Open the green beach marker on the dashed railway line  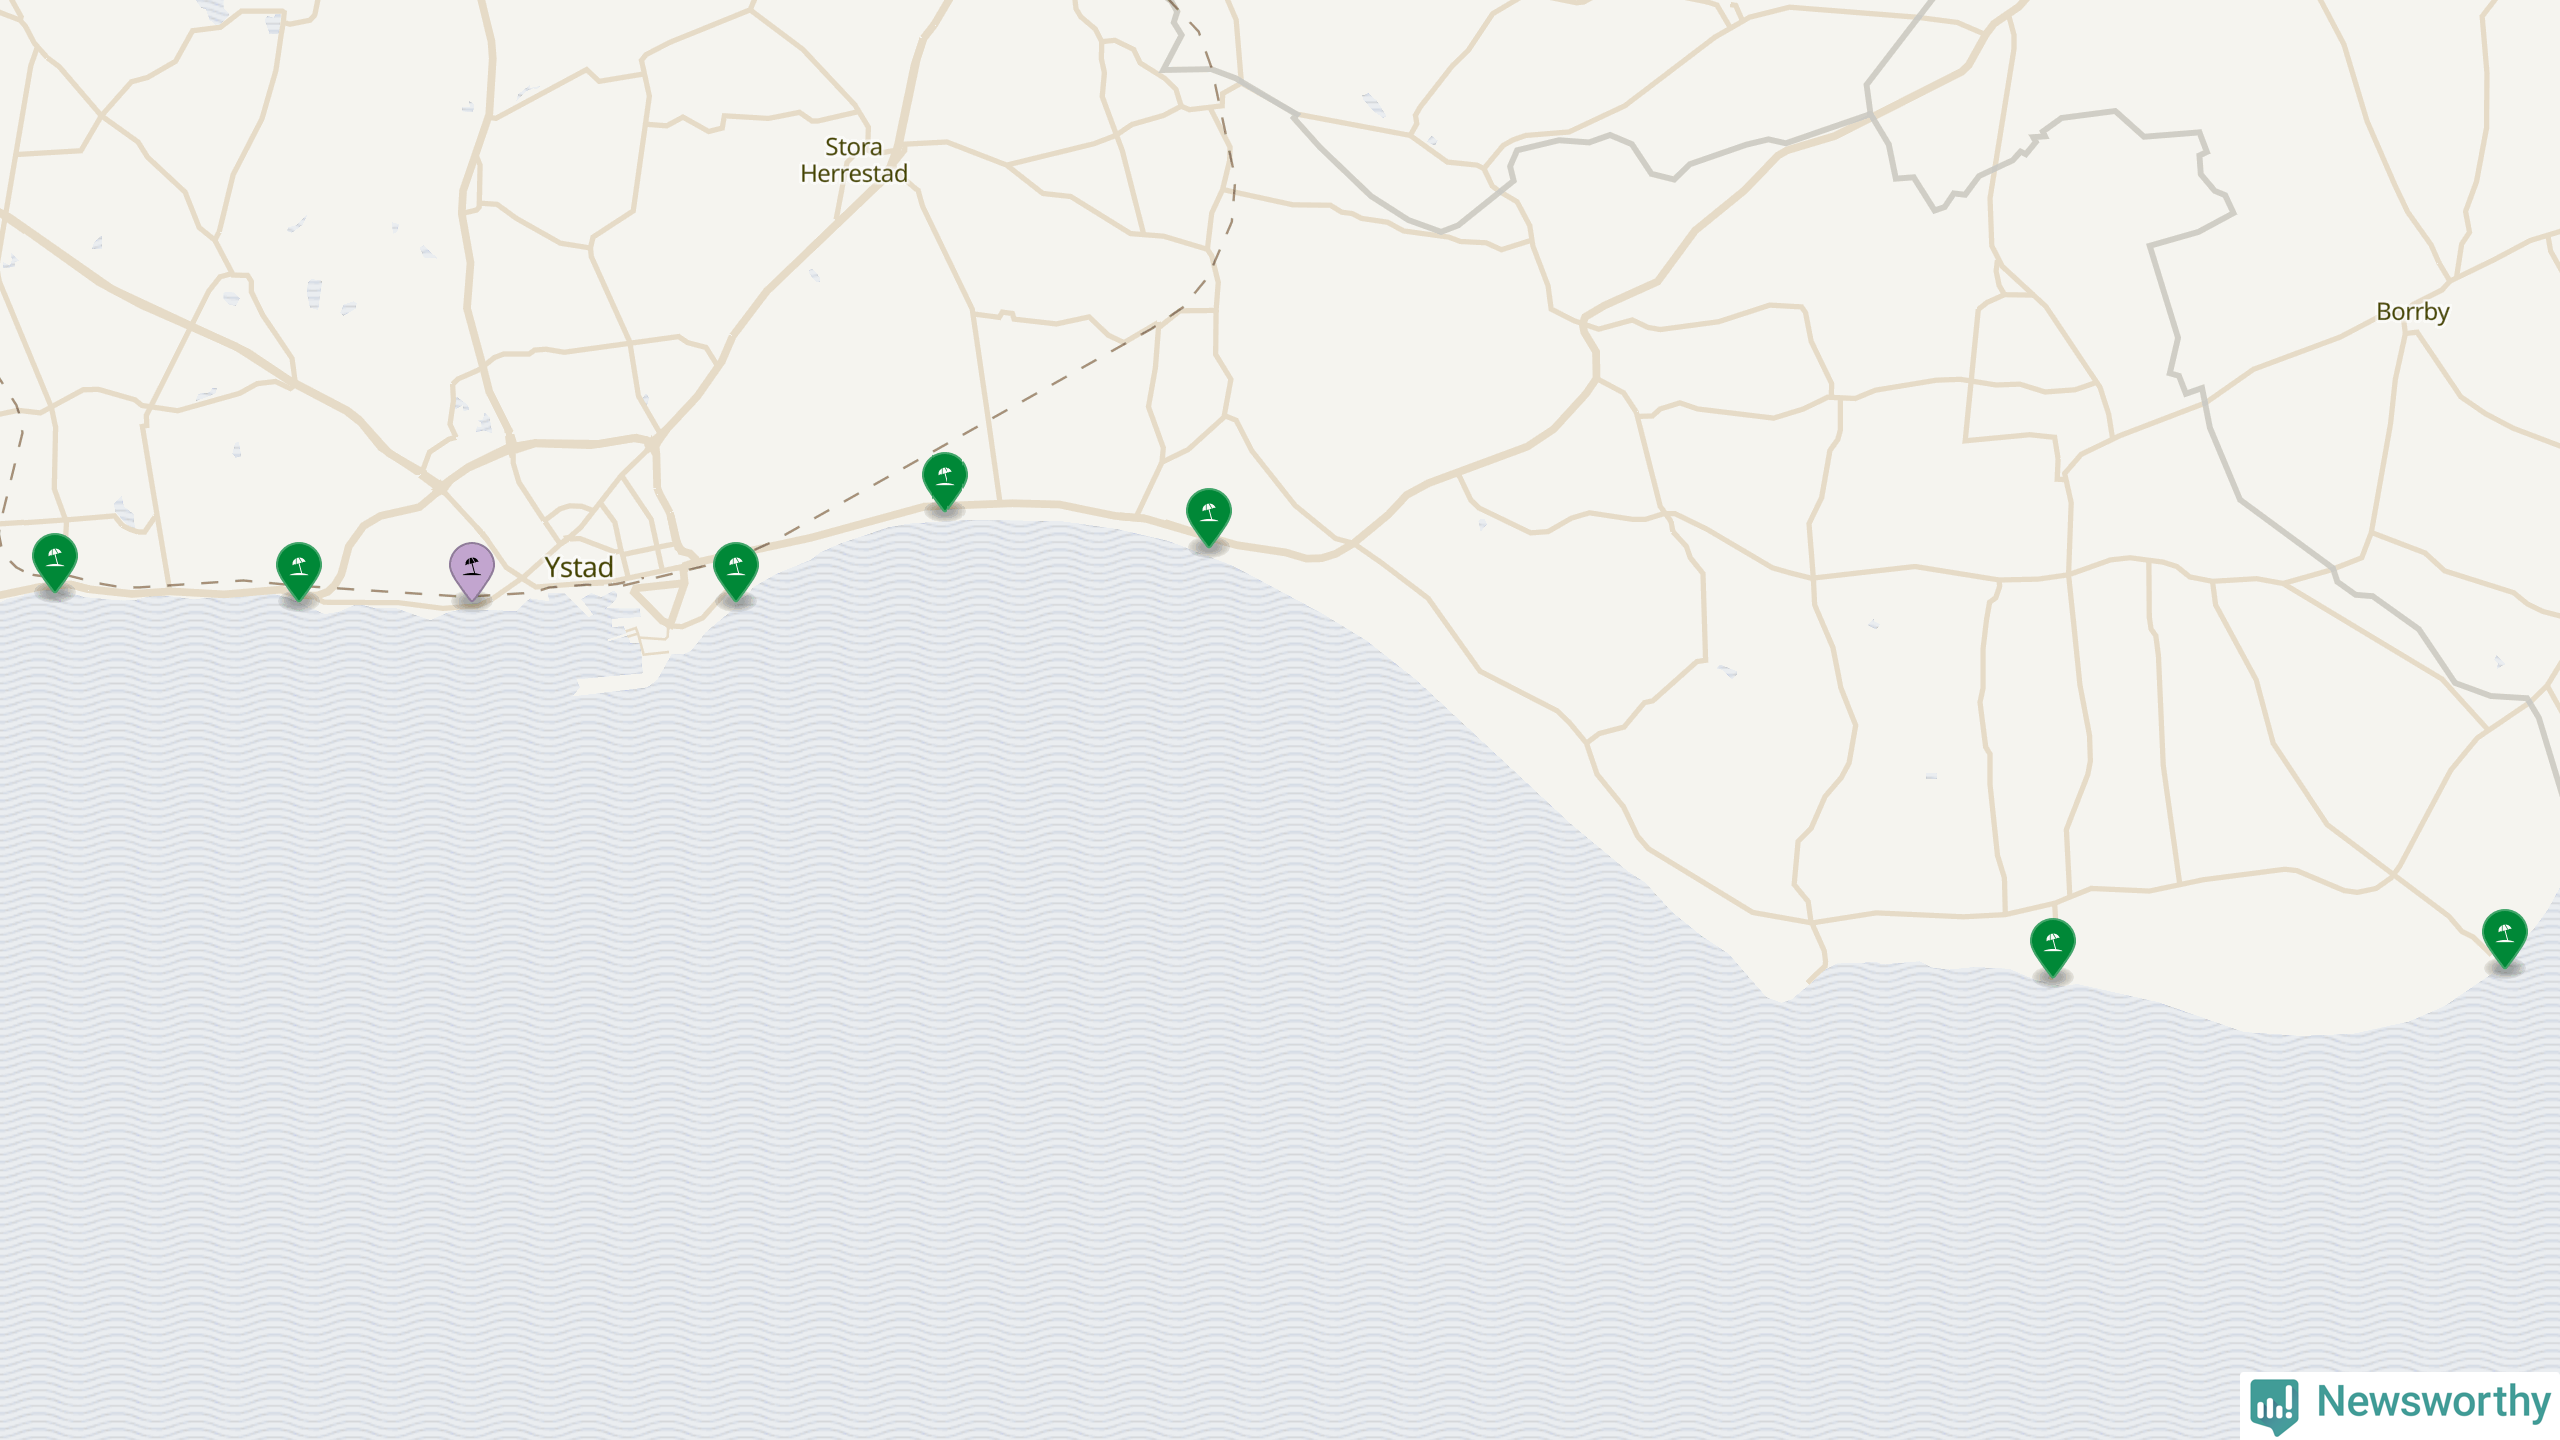(x=945, y=480)
